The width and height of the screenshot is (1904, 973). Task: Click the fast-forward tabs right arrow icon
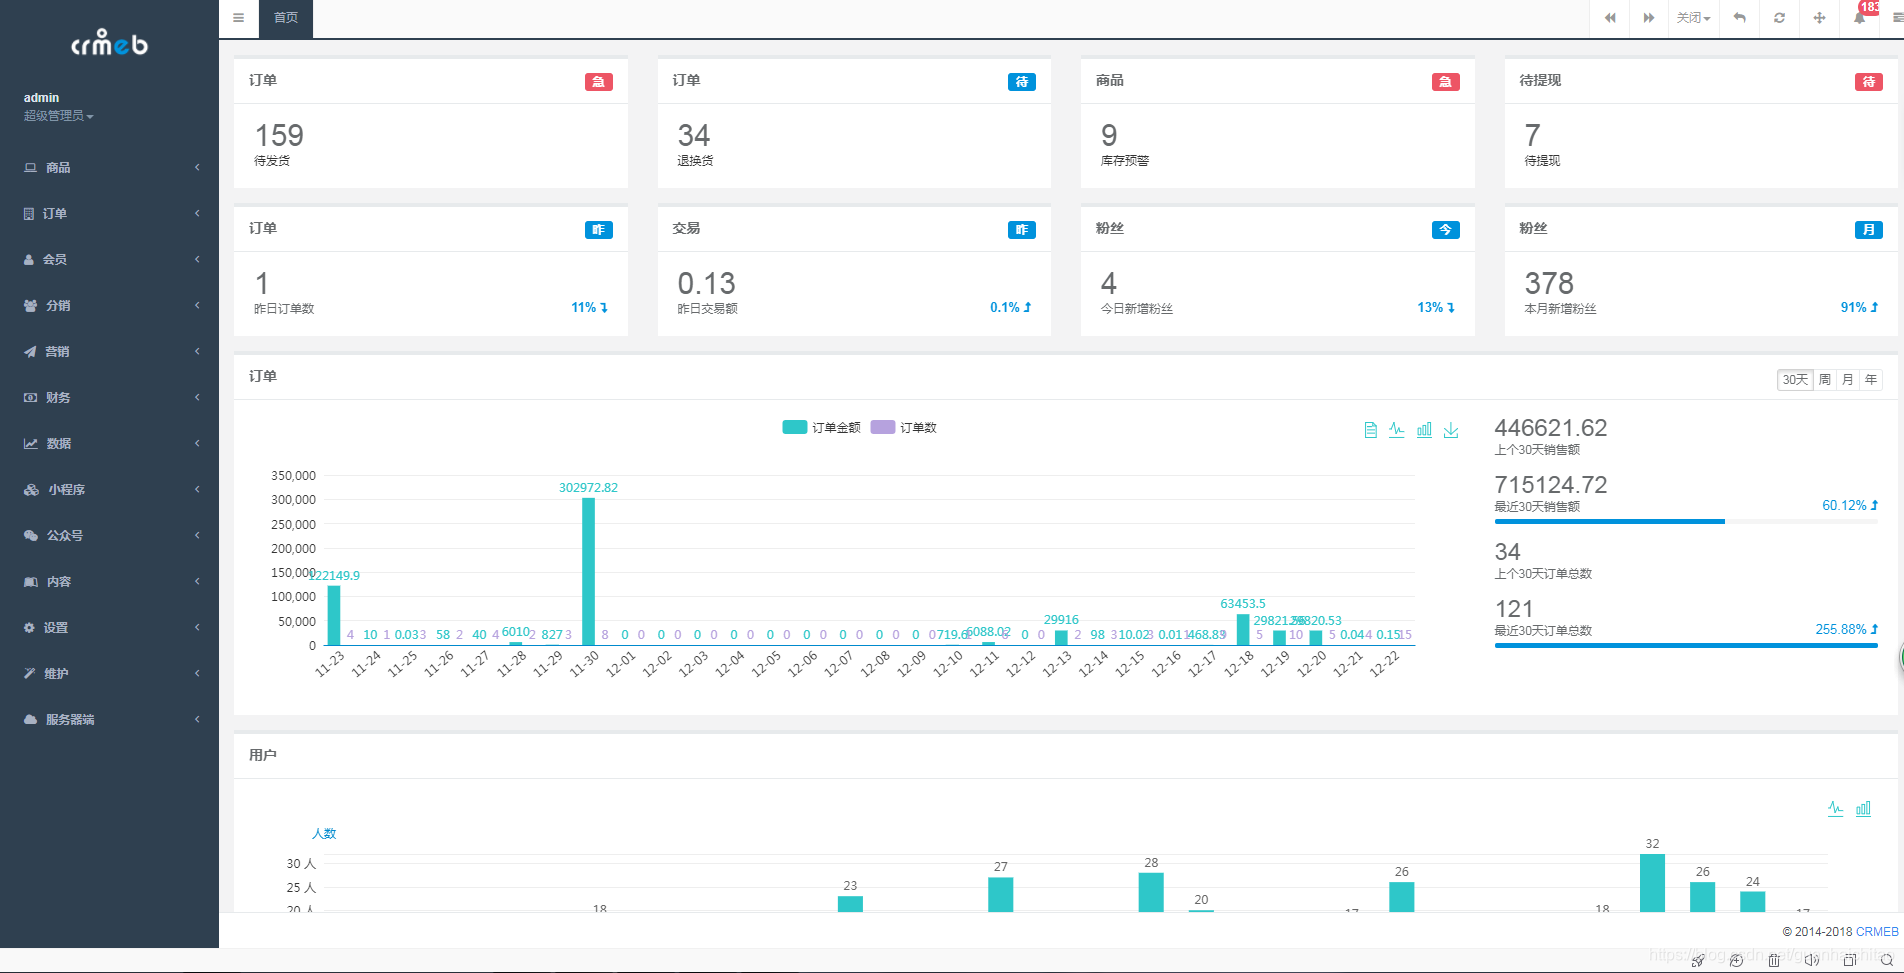point(1649,18)
